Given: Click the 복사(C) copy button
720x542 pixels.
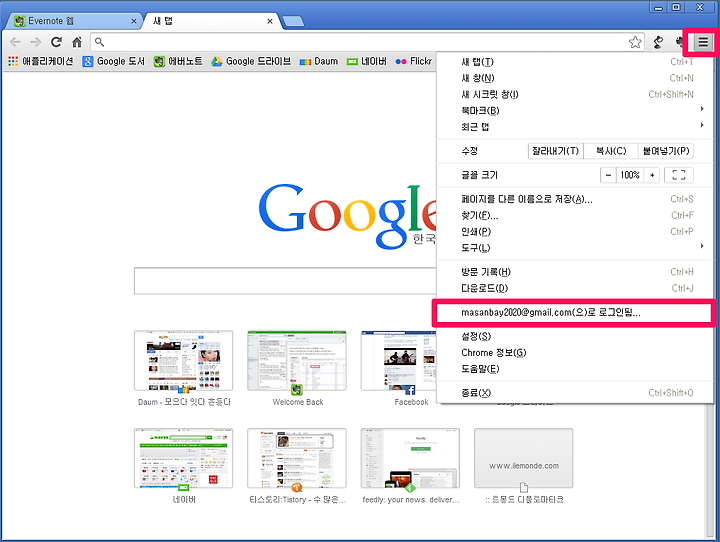Looking at the screenshot, I should click(611, 151).
